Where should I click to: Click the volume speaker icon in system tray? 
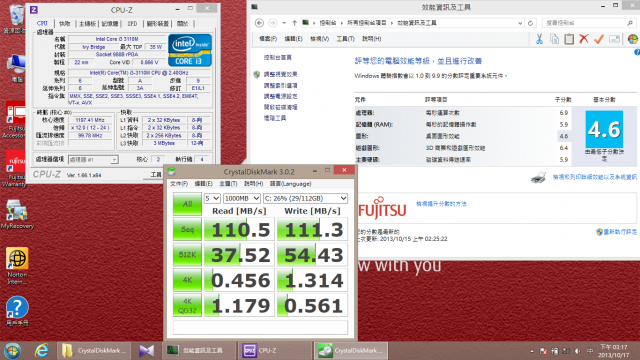coord(577,351)
